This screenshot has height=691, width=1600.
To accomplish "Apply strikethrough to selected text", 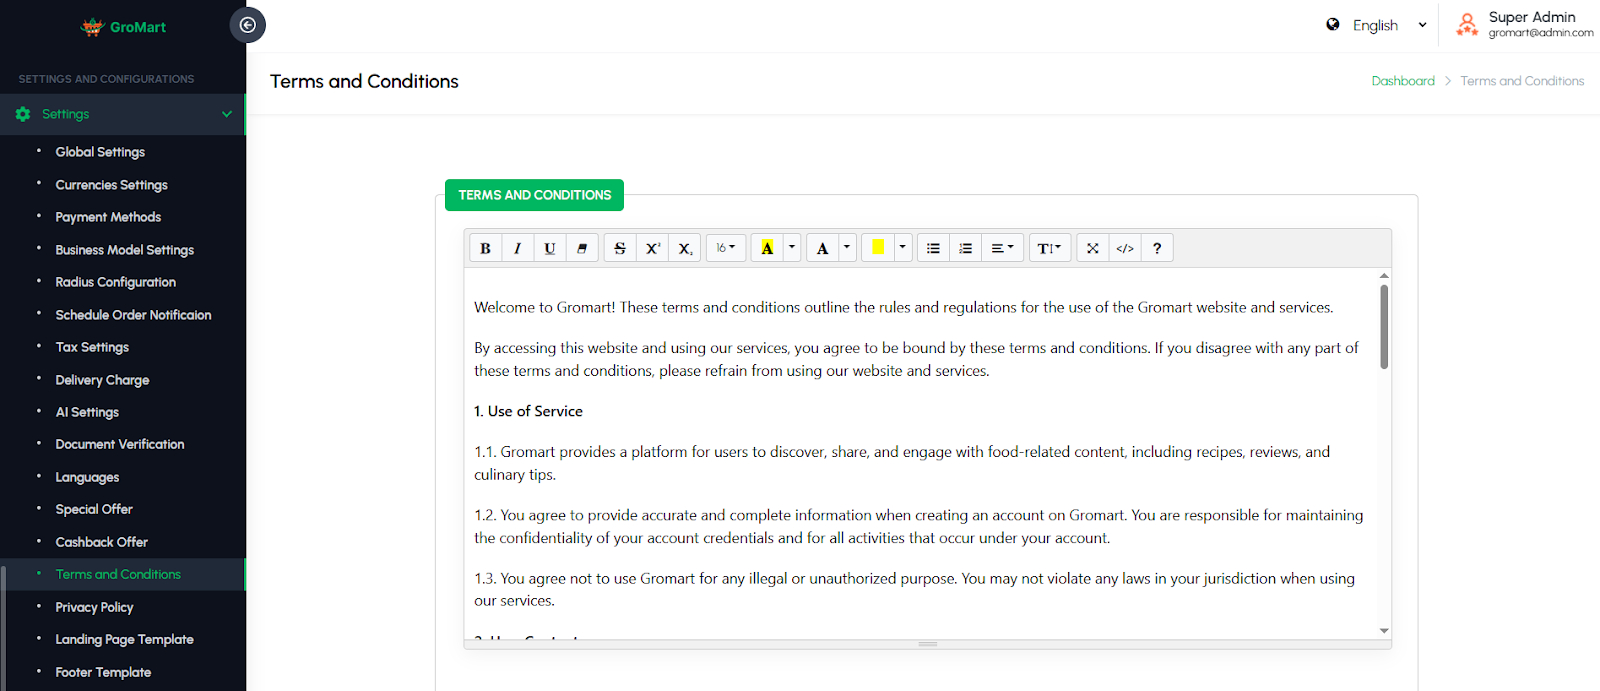I will tap(620, 248).
